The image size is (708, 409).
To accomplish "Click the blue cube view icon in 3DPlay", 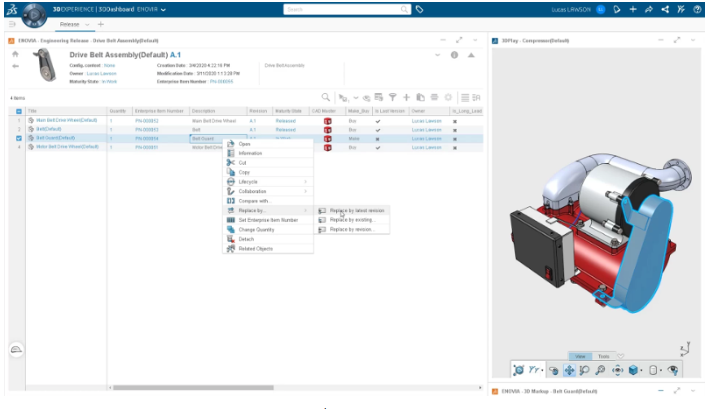I will coord(633,370).
